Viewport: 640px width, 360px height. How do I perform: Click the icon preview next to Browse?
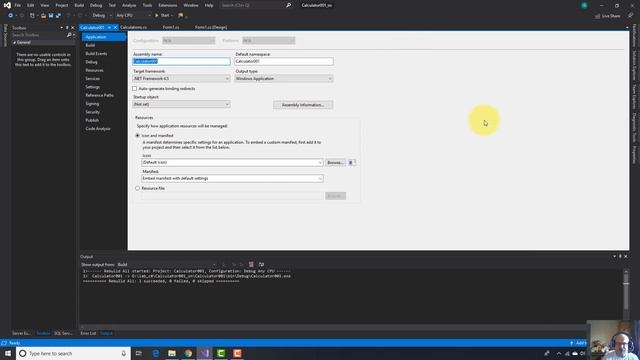(x=352, y=162)
